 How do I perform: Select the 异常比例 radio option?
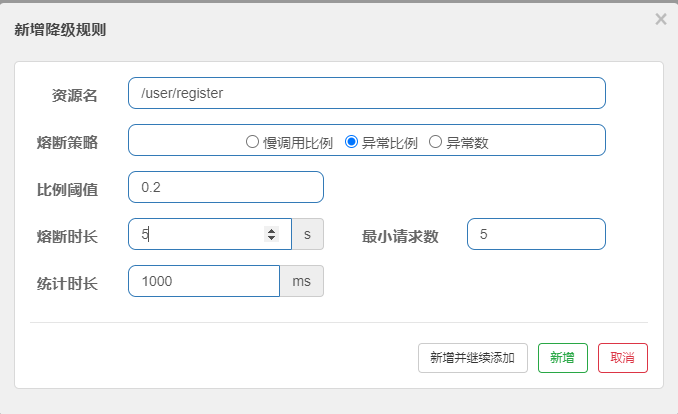tap(351, 142)
